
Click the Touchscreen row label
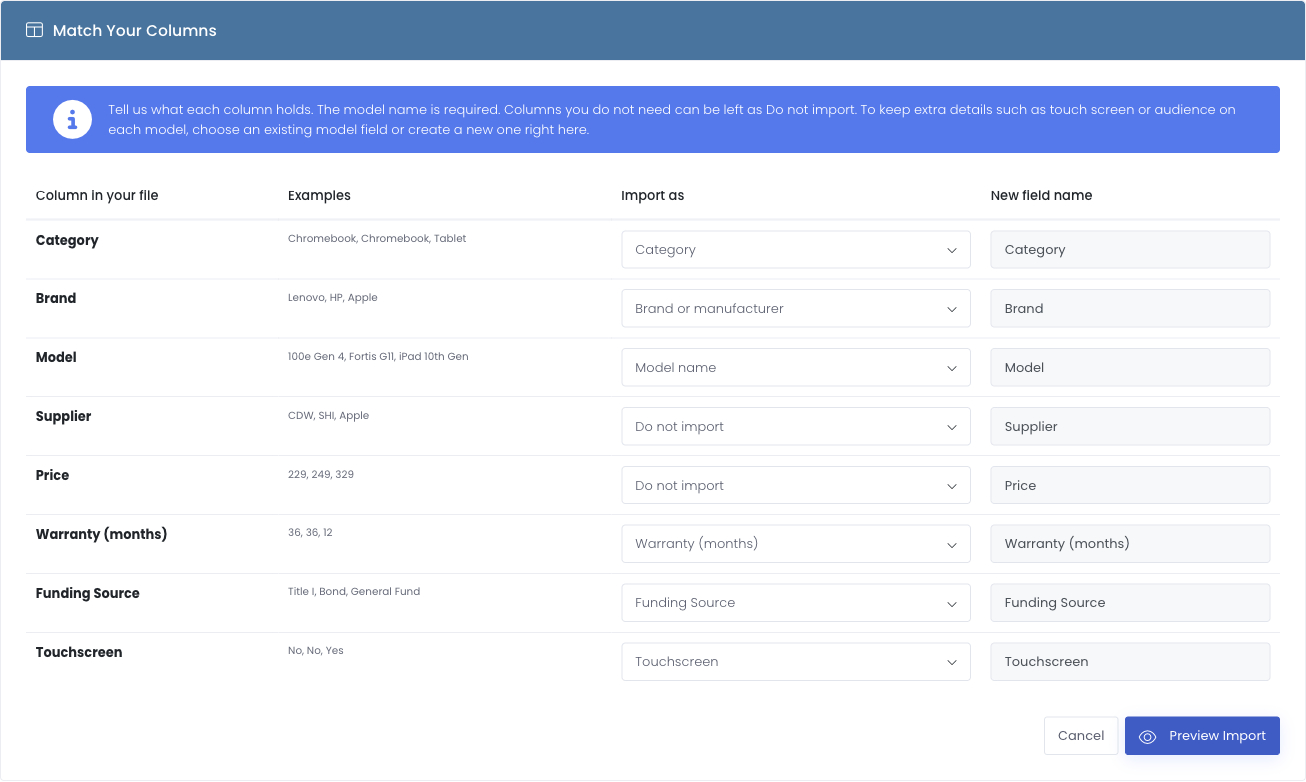point(79,653)
